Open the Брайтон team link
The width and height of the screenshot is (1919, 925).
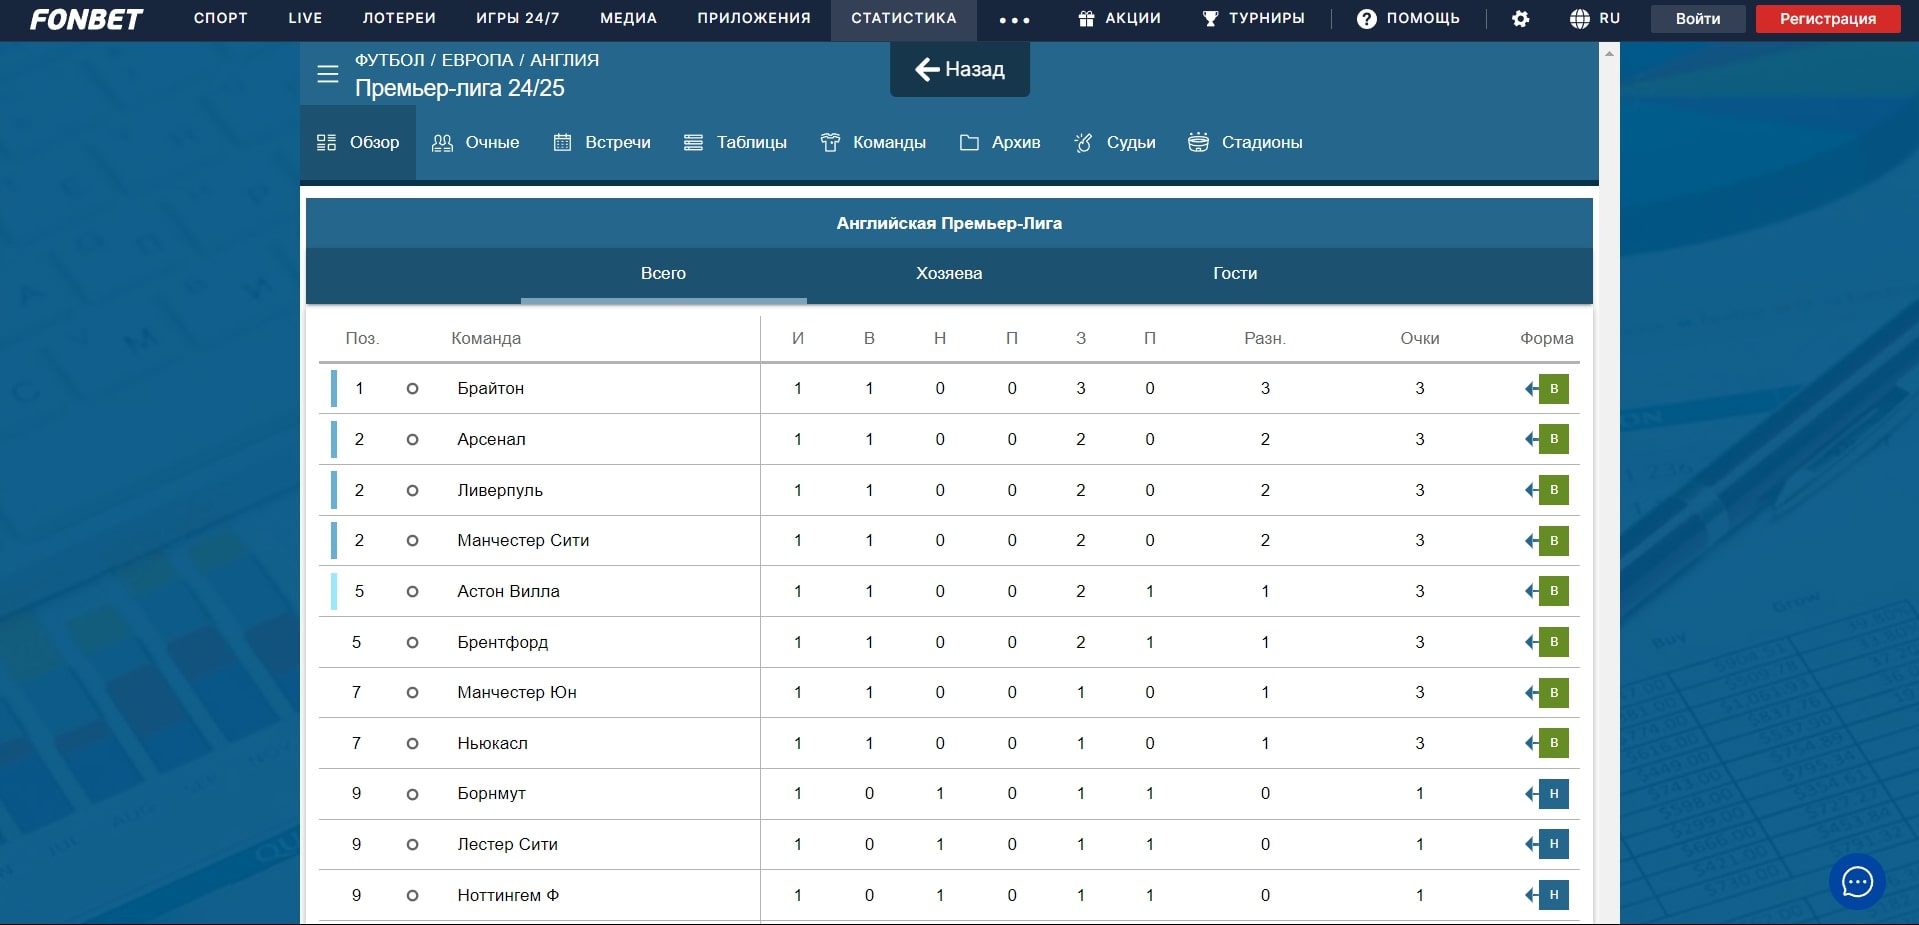490,389
